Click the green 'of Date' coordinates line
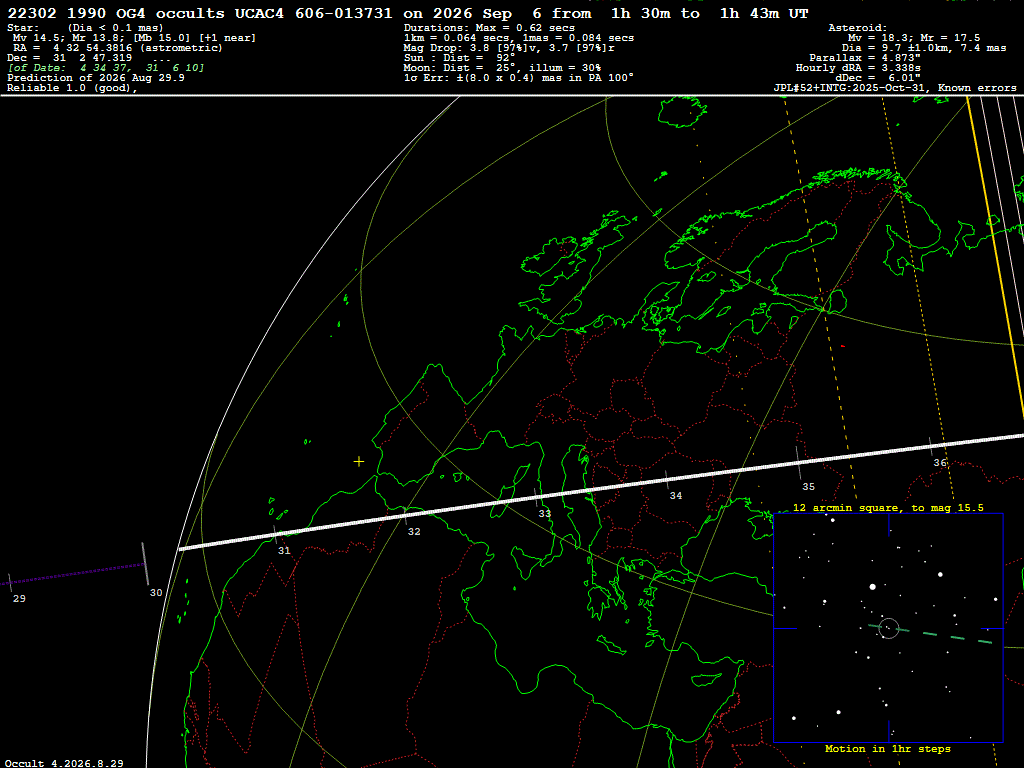Screen dimensions: 1024x768 [x=106, y=68]
